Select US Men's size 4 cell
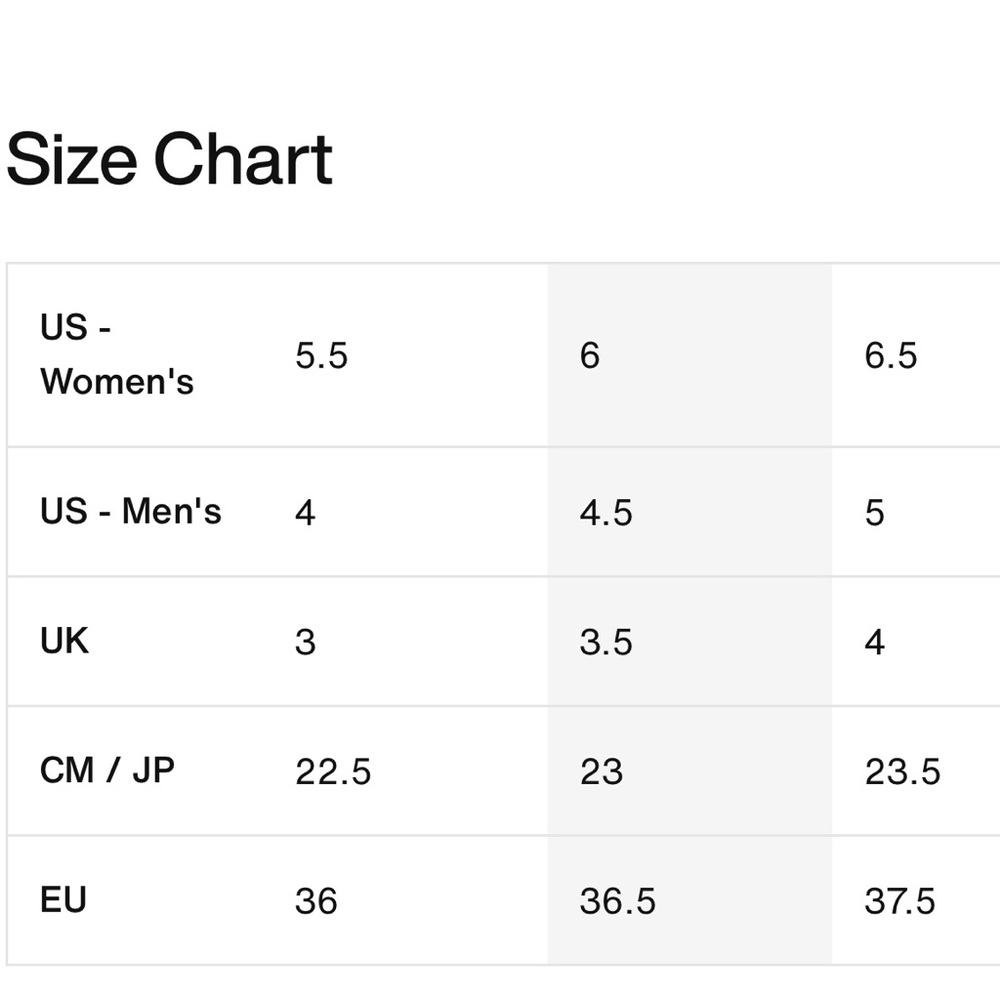 click(305, 513)
